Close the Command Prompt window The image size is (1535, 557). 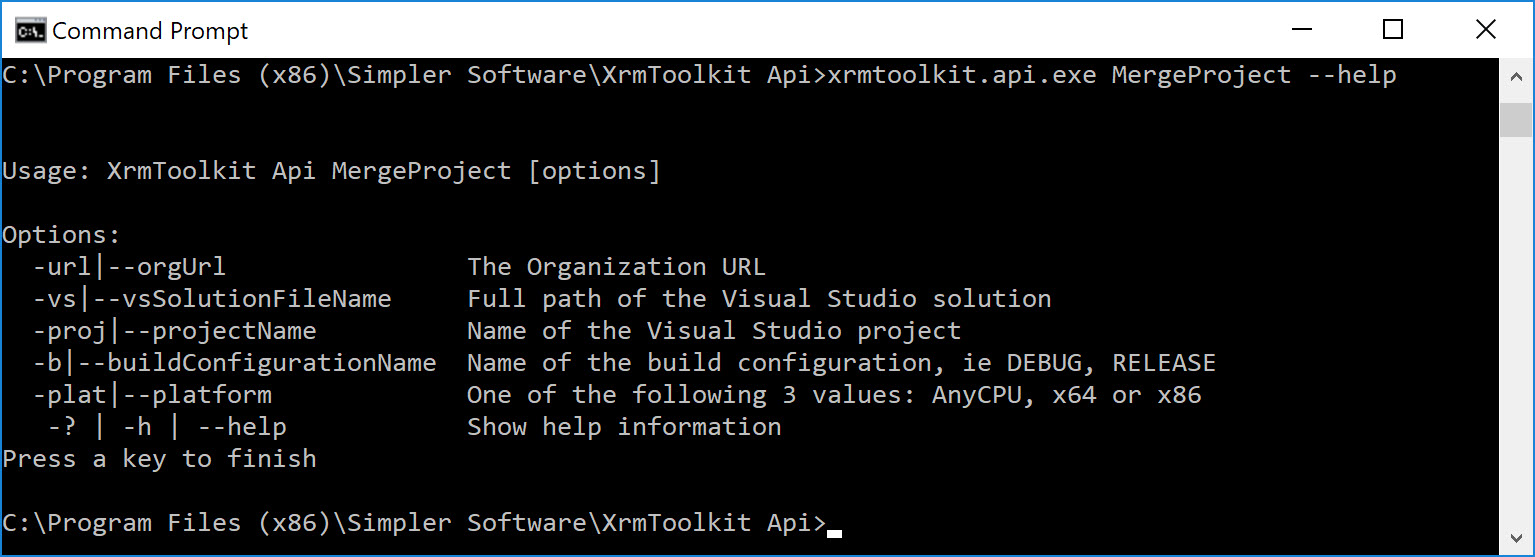pyautogui.click(x=1486, y=30)
